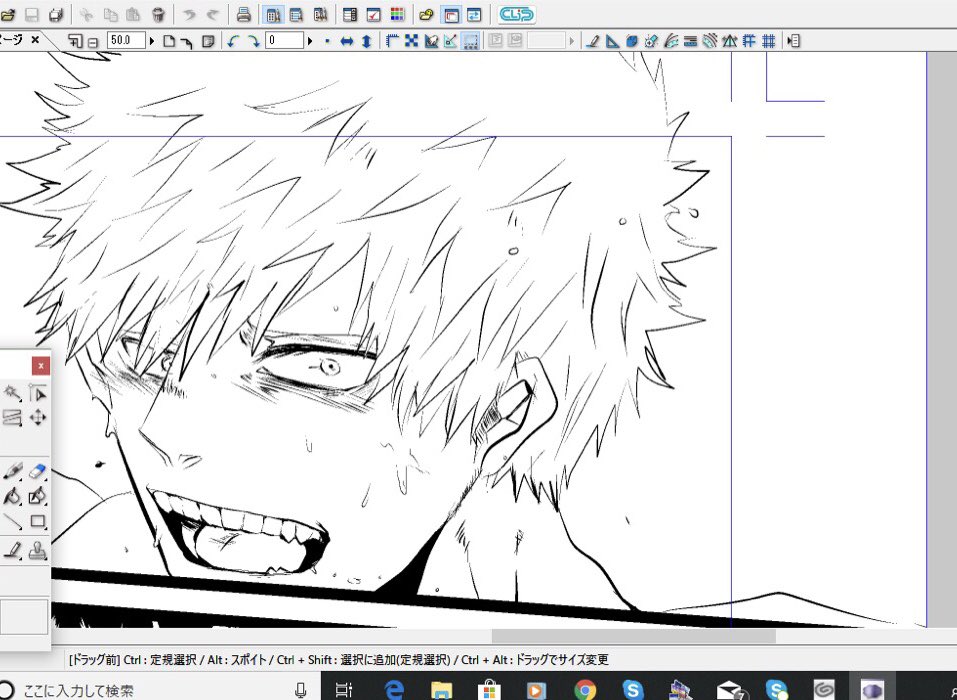The height and width of the screenshot is (700, 957).
Task: Click the zoom in icon
Action: [x=75, y=41]
